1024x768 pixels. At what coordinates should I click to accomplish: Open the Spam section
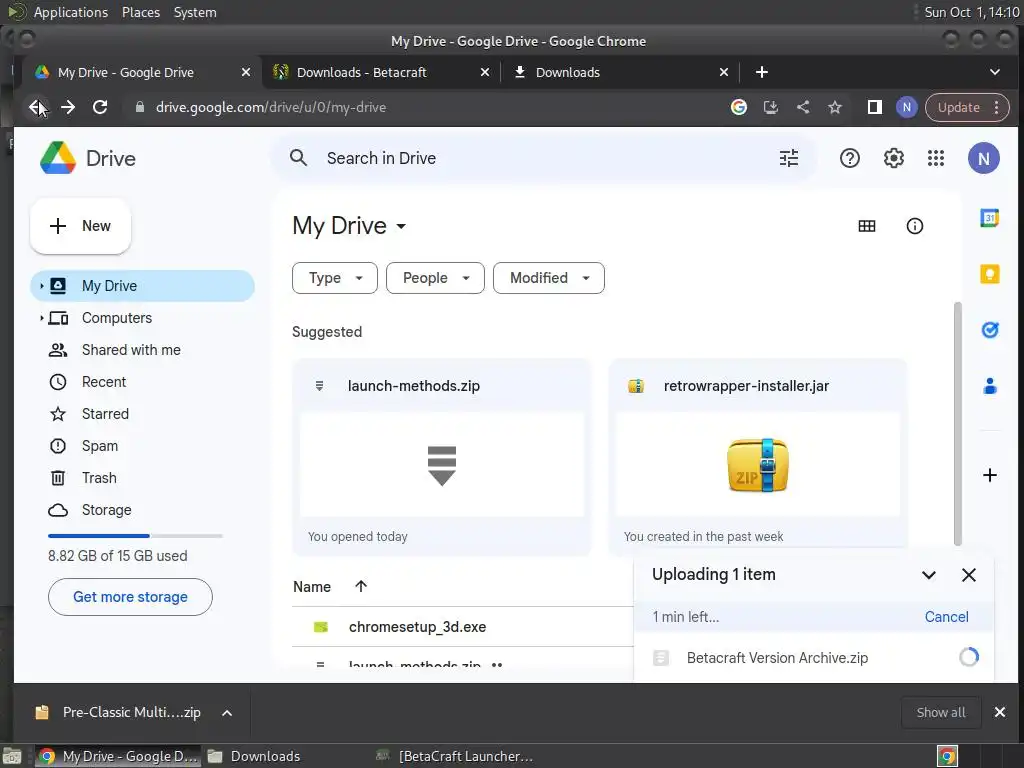point(142,446)
